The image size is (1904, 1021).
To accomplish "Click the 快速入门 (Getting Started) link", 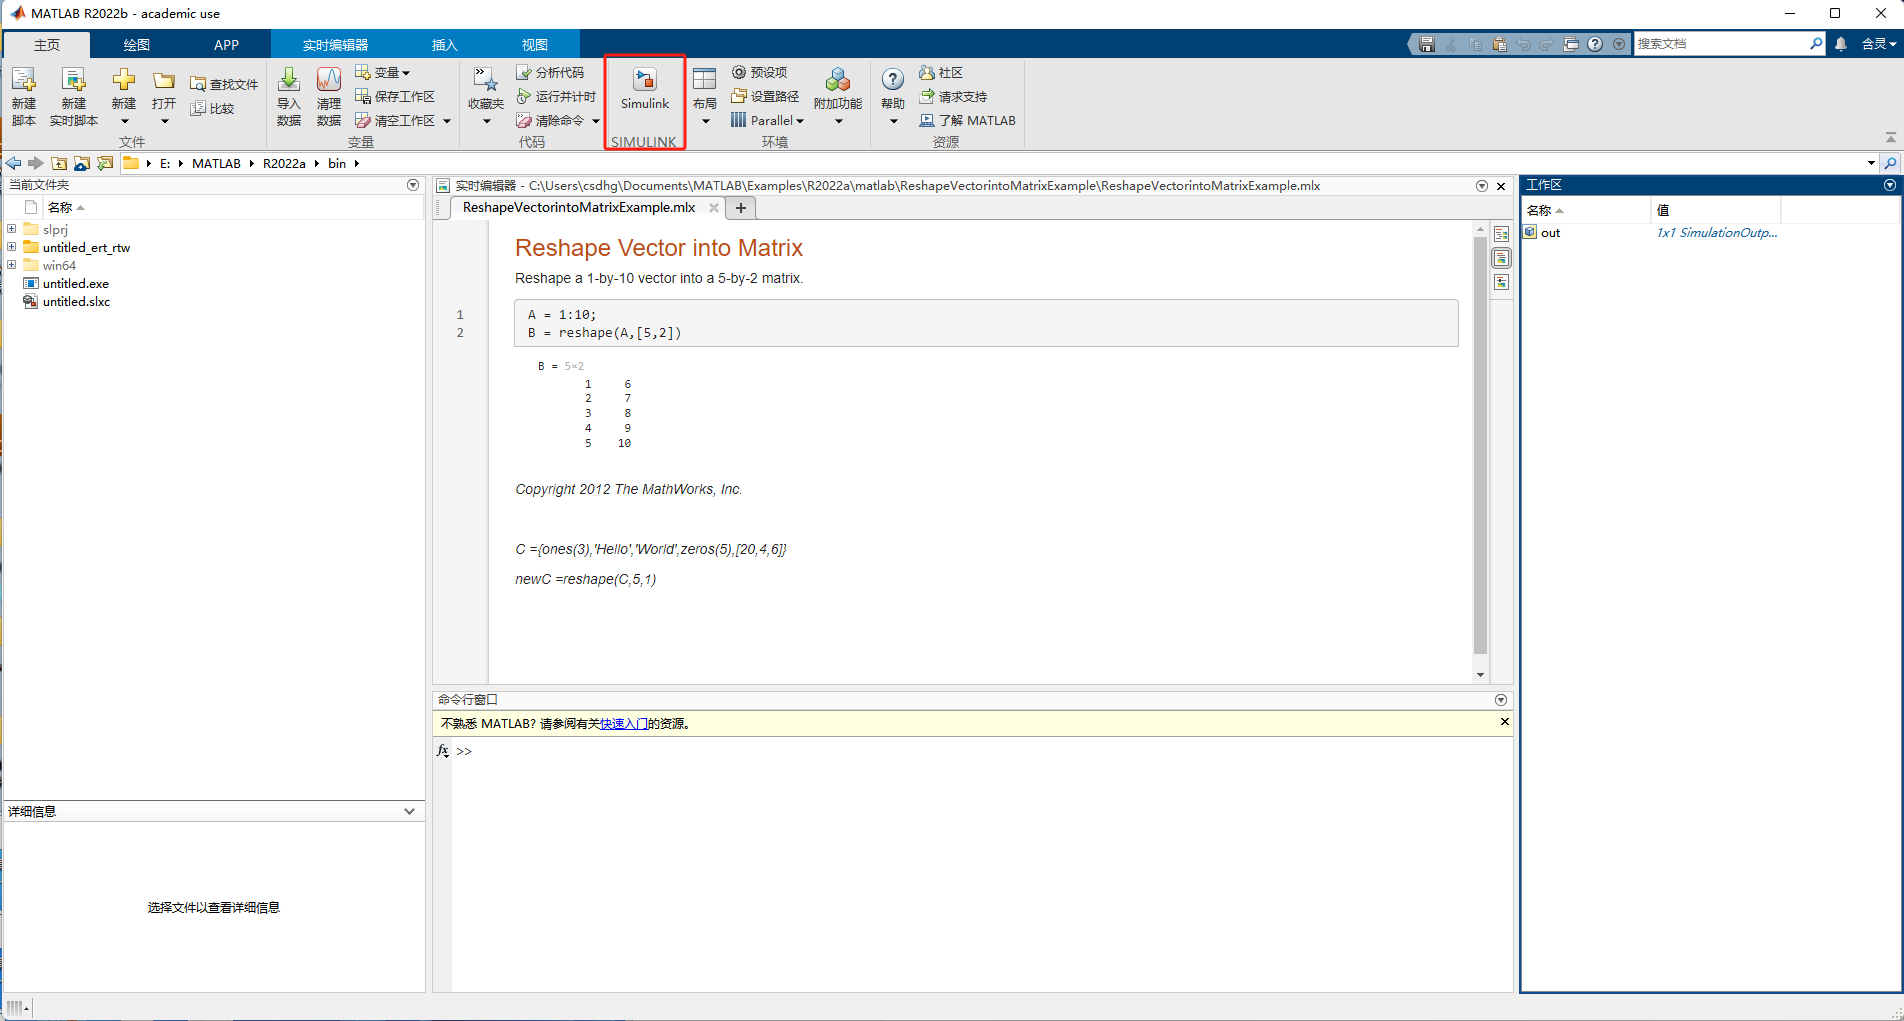I will tap(624, 724).
